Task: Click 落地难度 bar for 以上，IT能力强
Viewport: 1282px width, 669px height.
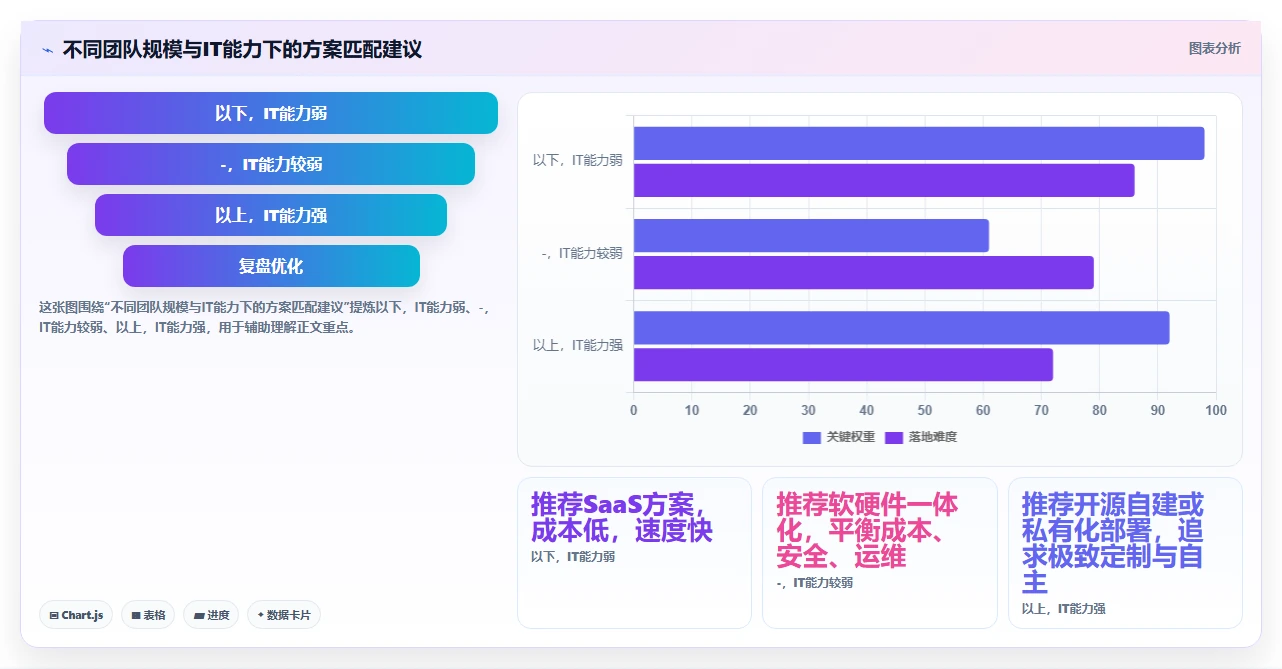Action: click(843, 364)
